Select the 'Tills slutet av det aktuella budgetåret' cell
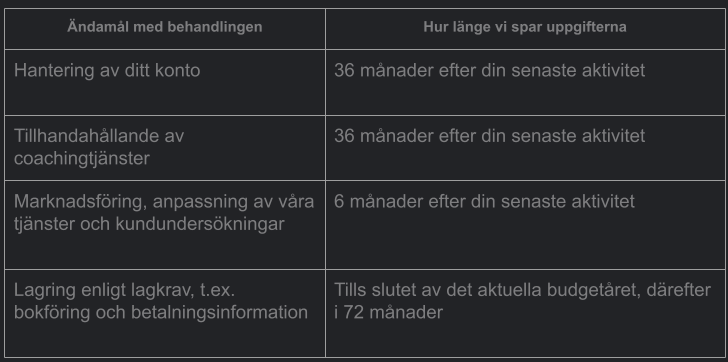728x362 pixels. coord(525,313)
